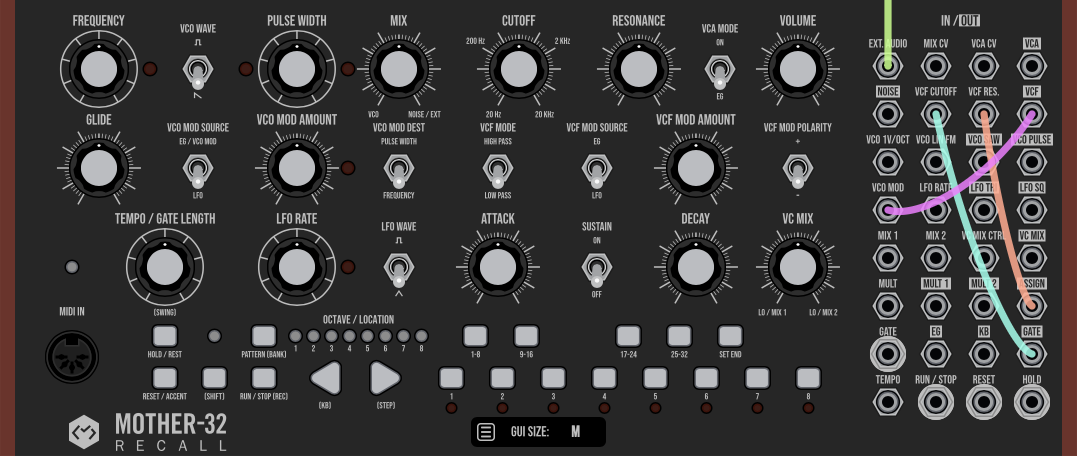Click the EXT. AUDIO patch jack

[x=887, y=67]
